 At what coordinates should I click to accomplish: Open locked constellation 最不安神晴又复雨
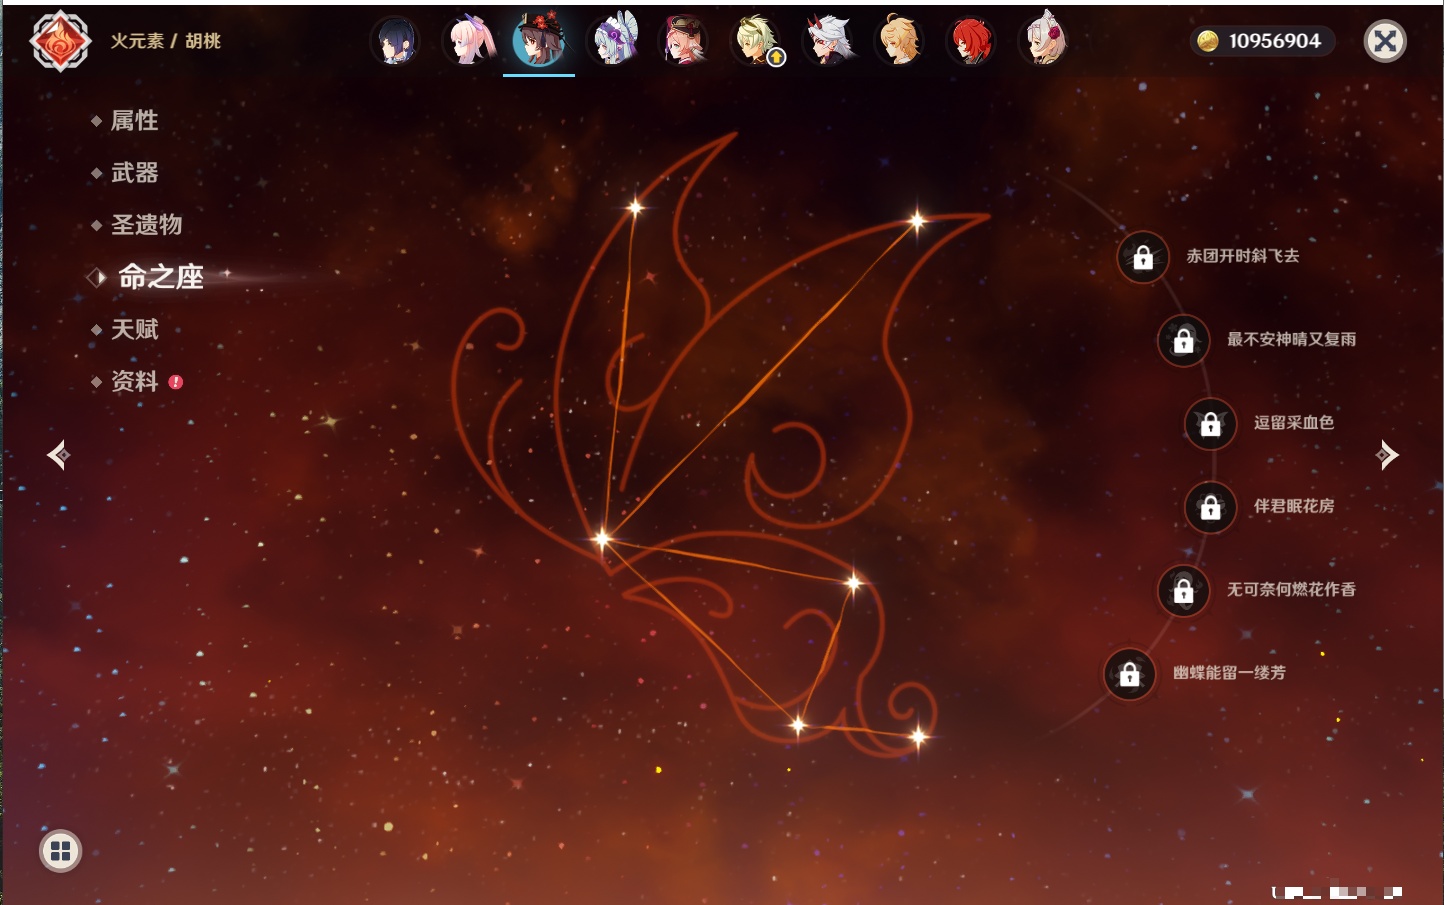[x=1183, y=341]
